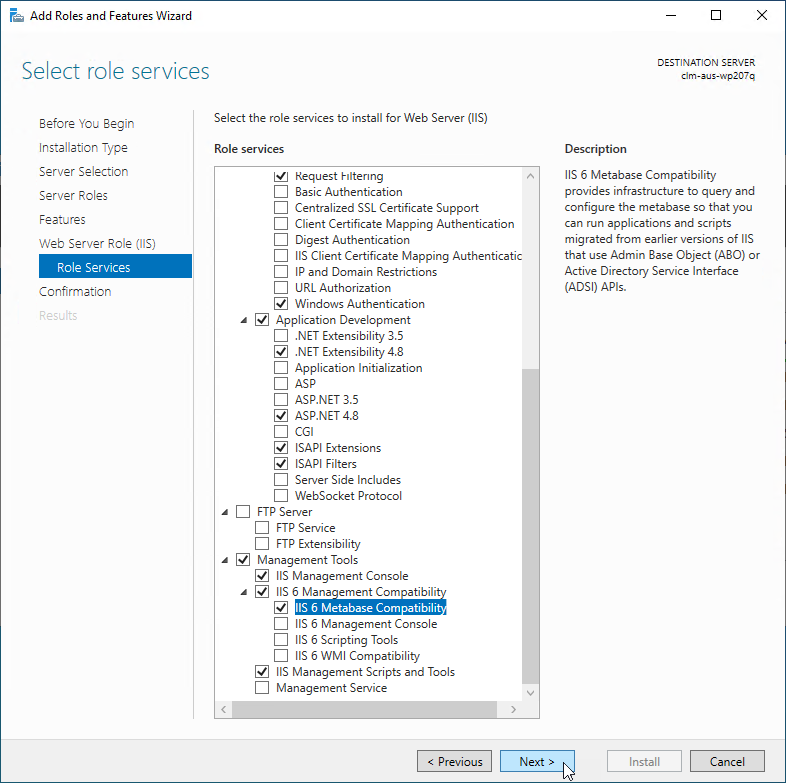The width and height of the screenshot is (786, 783).
Task: Check Client Certificate Mapping Authentication
Action: tap(281, 224)
